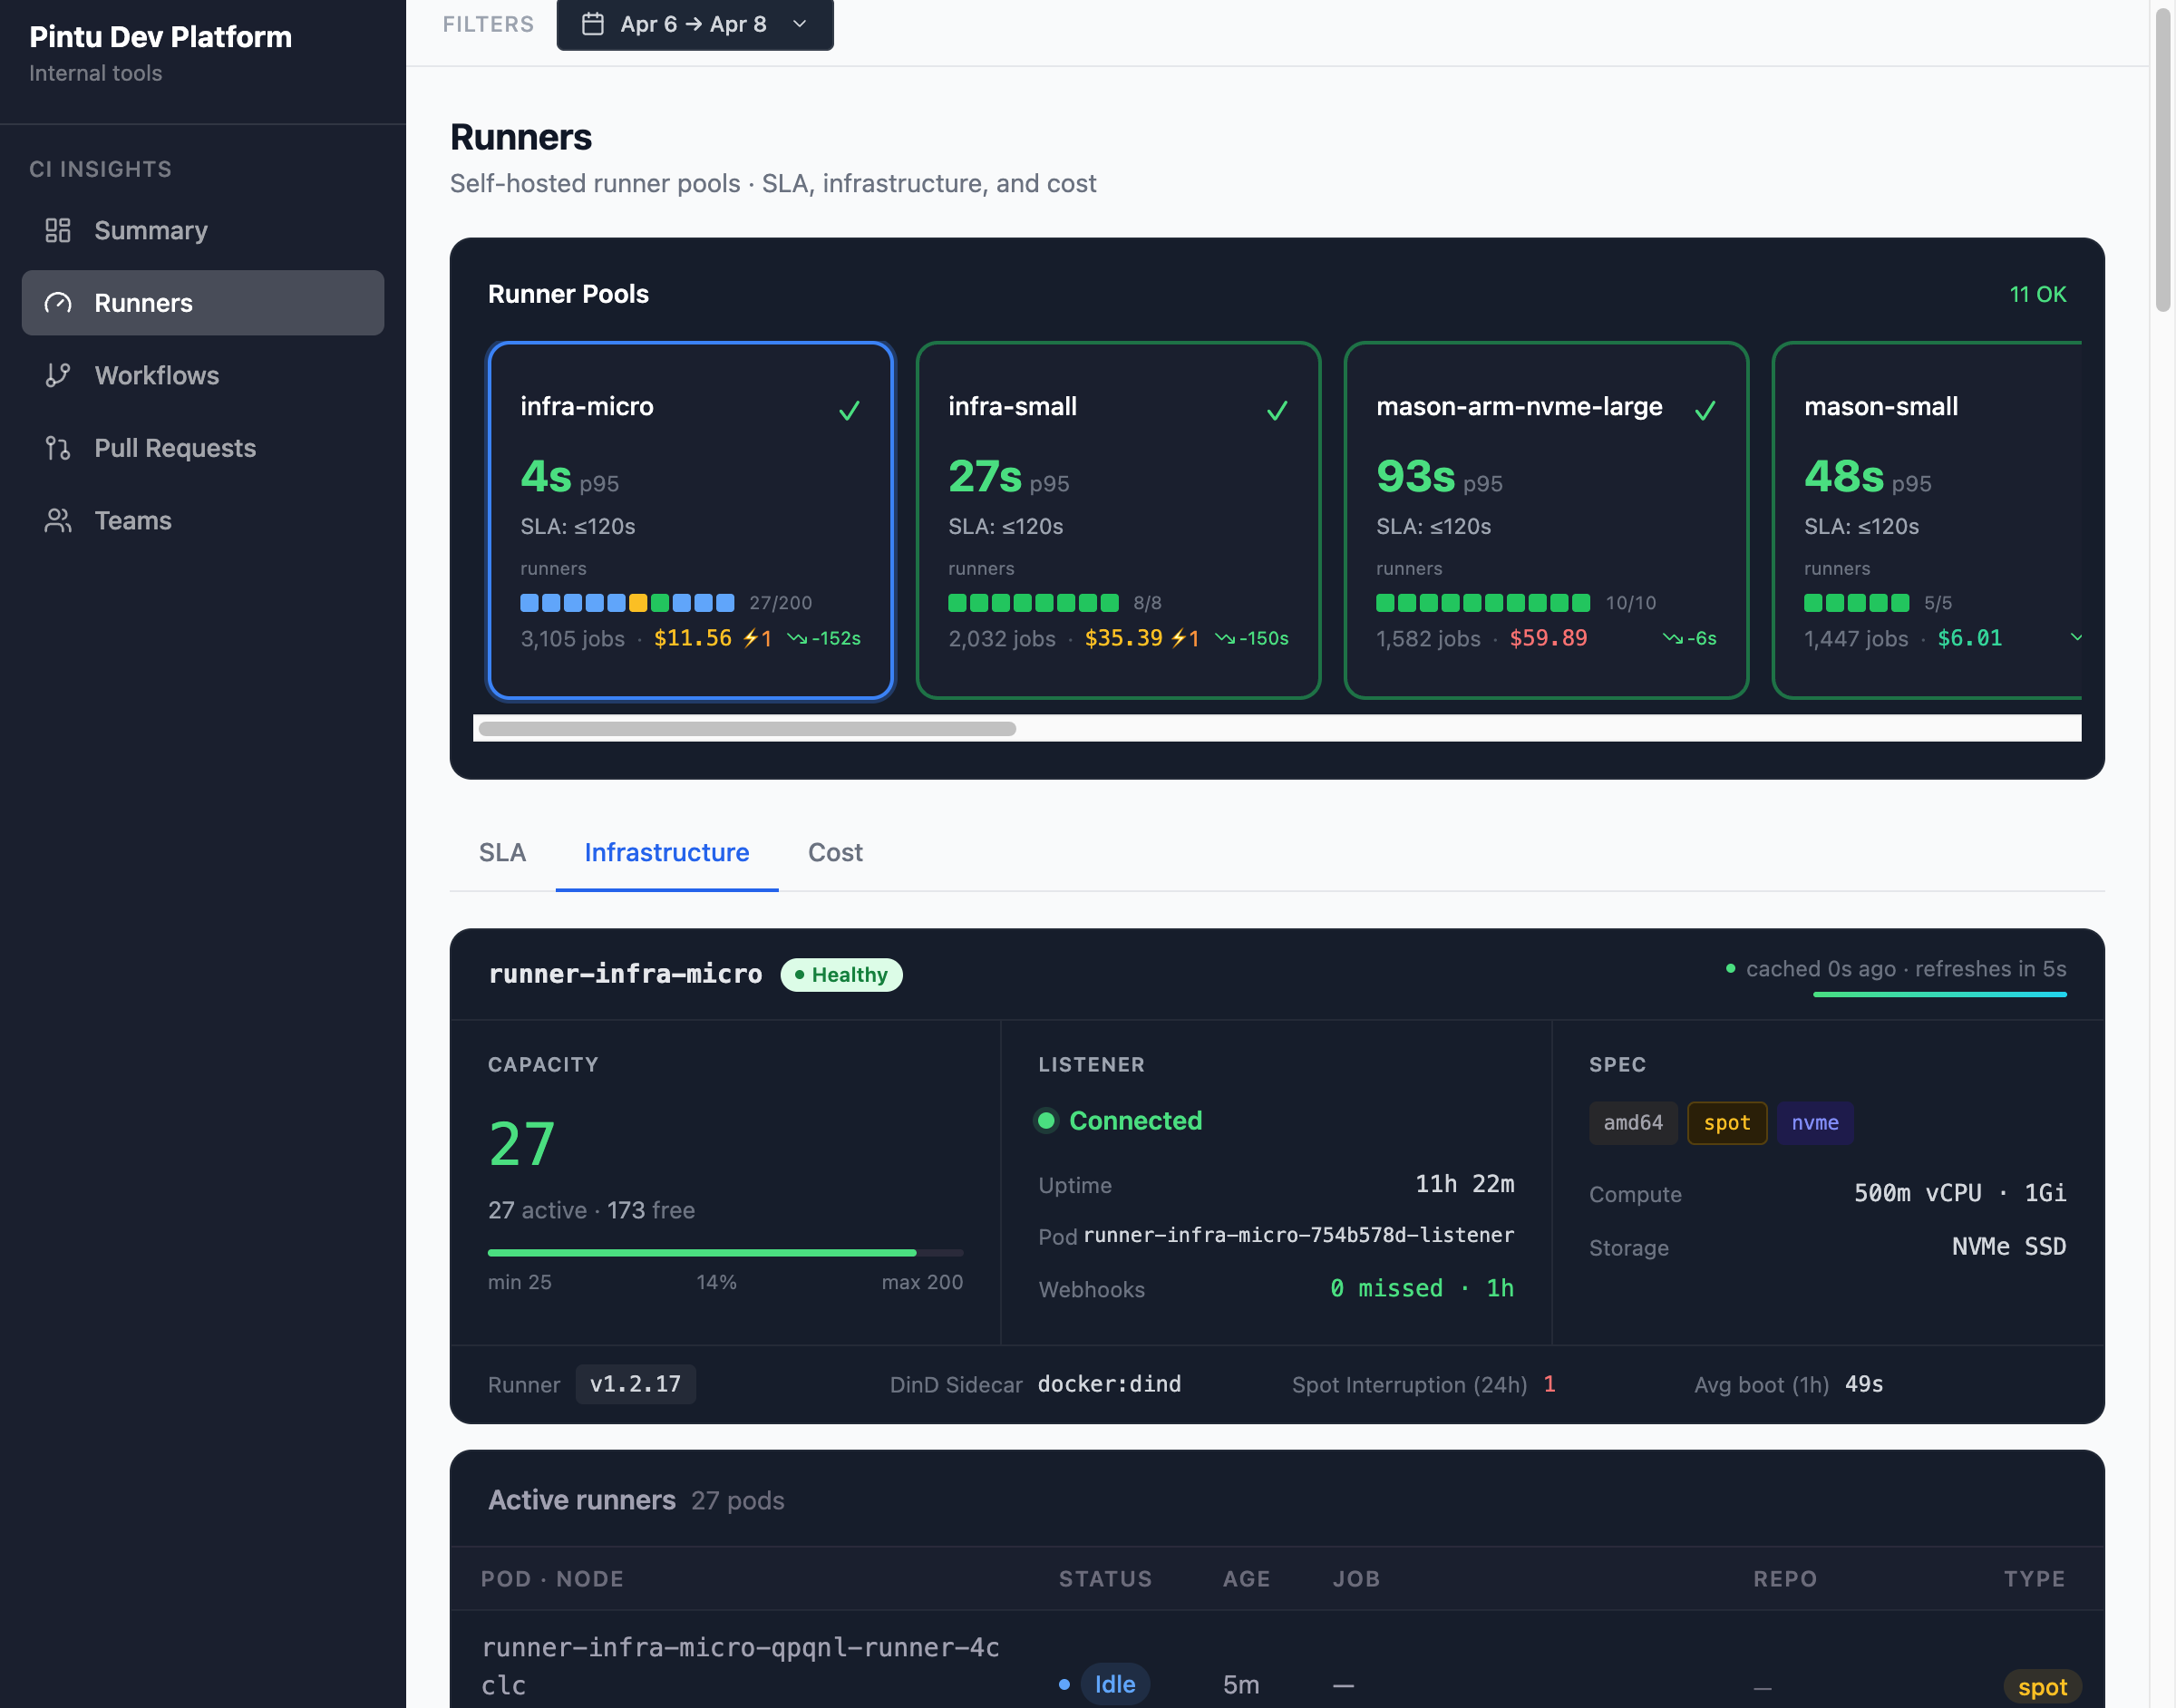Click the Workflows branch icon
Image resolution: width=2176 pixels, height=1708 pixels.
pos(58,375)
